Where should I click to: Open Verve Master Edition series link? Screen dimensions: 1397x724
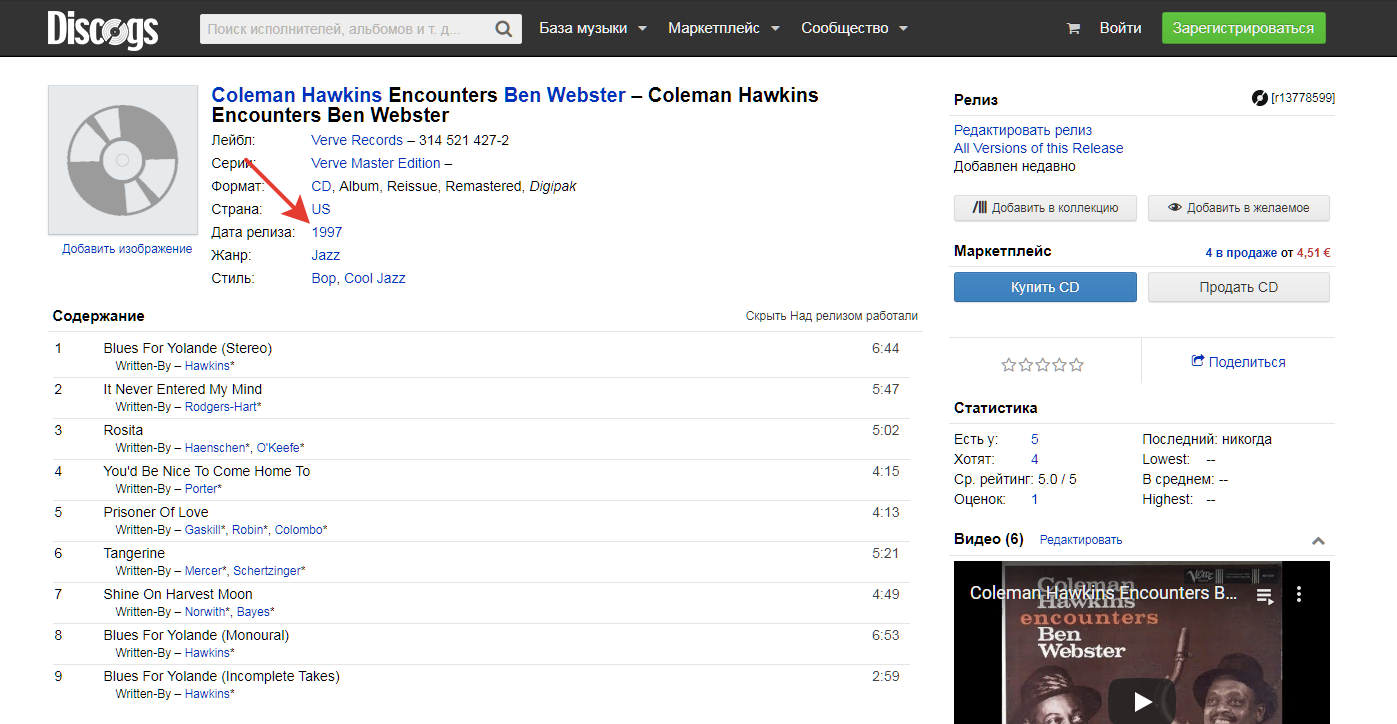[x=376, y=163]
